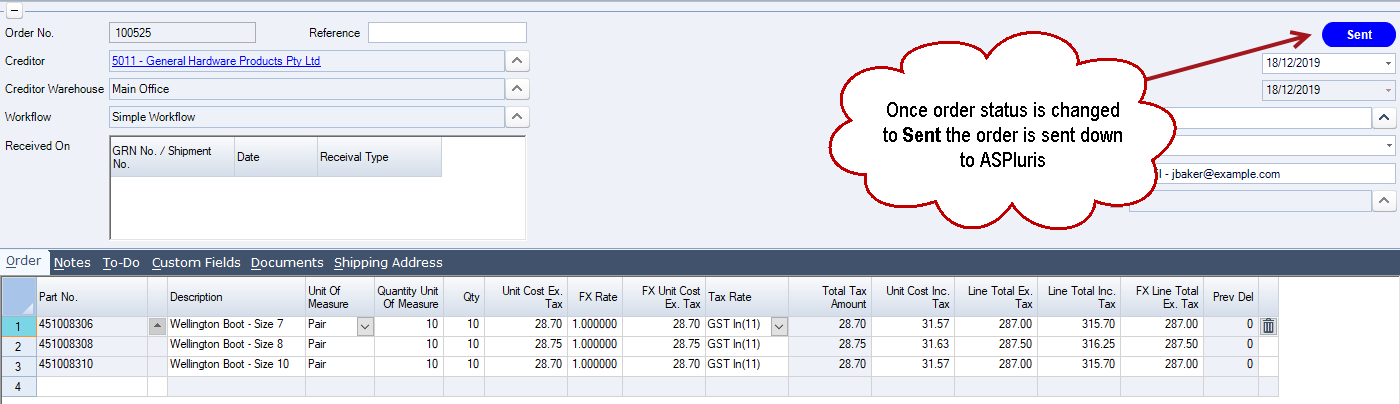Select row 2 header in grid

(19, 345)
